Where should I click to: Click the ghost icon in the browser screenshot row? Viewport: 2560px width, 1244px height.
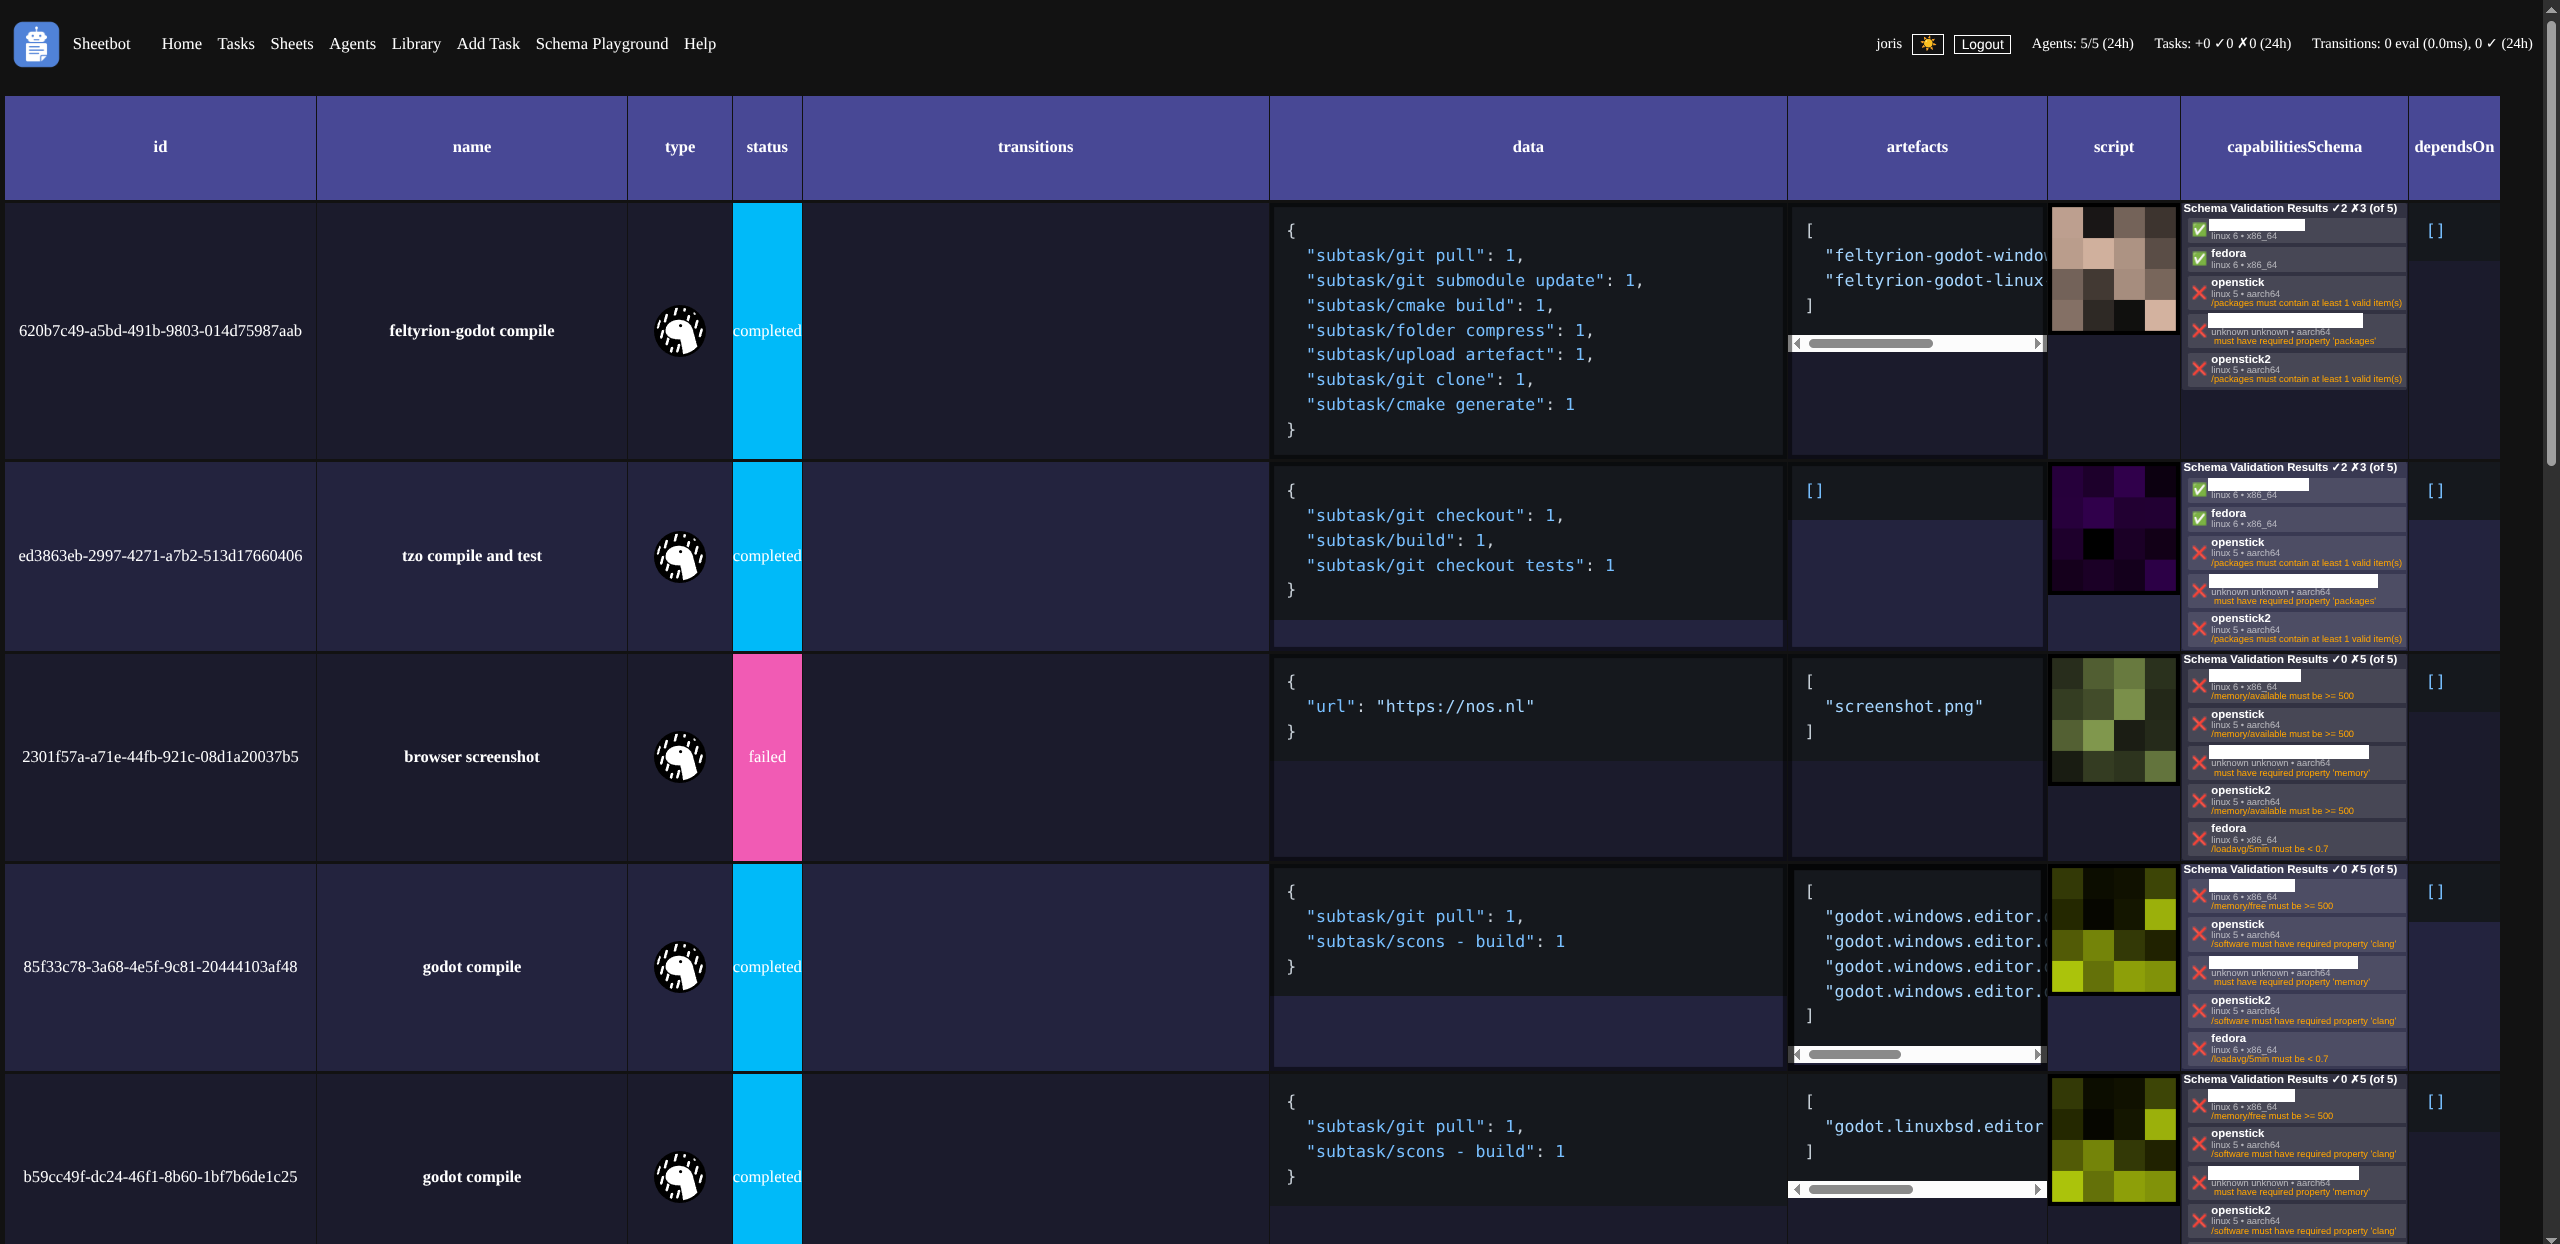(x=680, y=757)
